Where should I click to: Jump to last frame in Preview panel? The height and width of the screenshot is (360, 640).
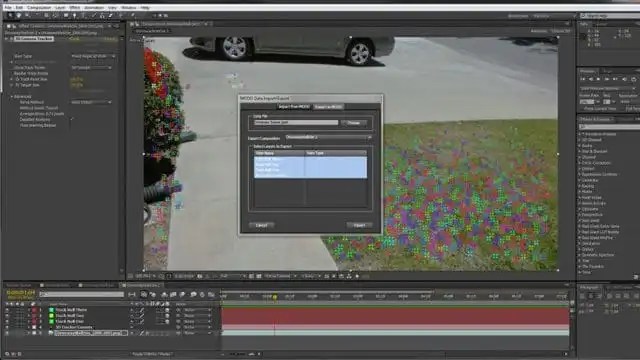[615, 79]
